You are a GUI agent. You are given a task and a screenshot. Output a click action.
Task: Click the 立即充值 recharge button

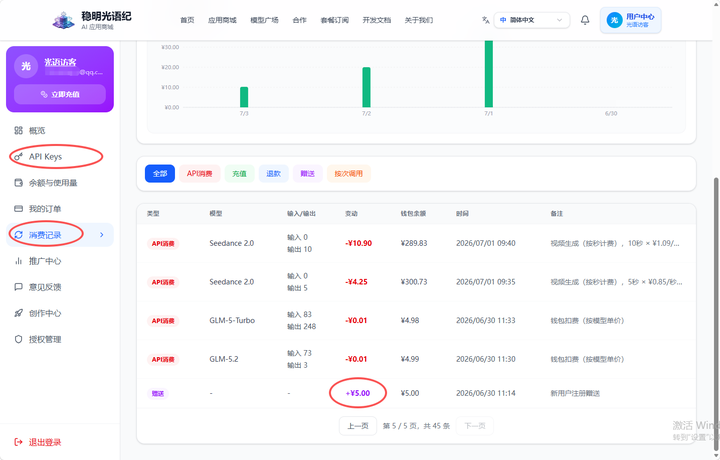(x=60, y=94)
